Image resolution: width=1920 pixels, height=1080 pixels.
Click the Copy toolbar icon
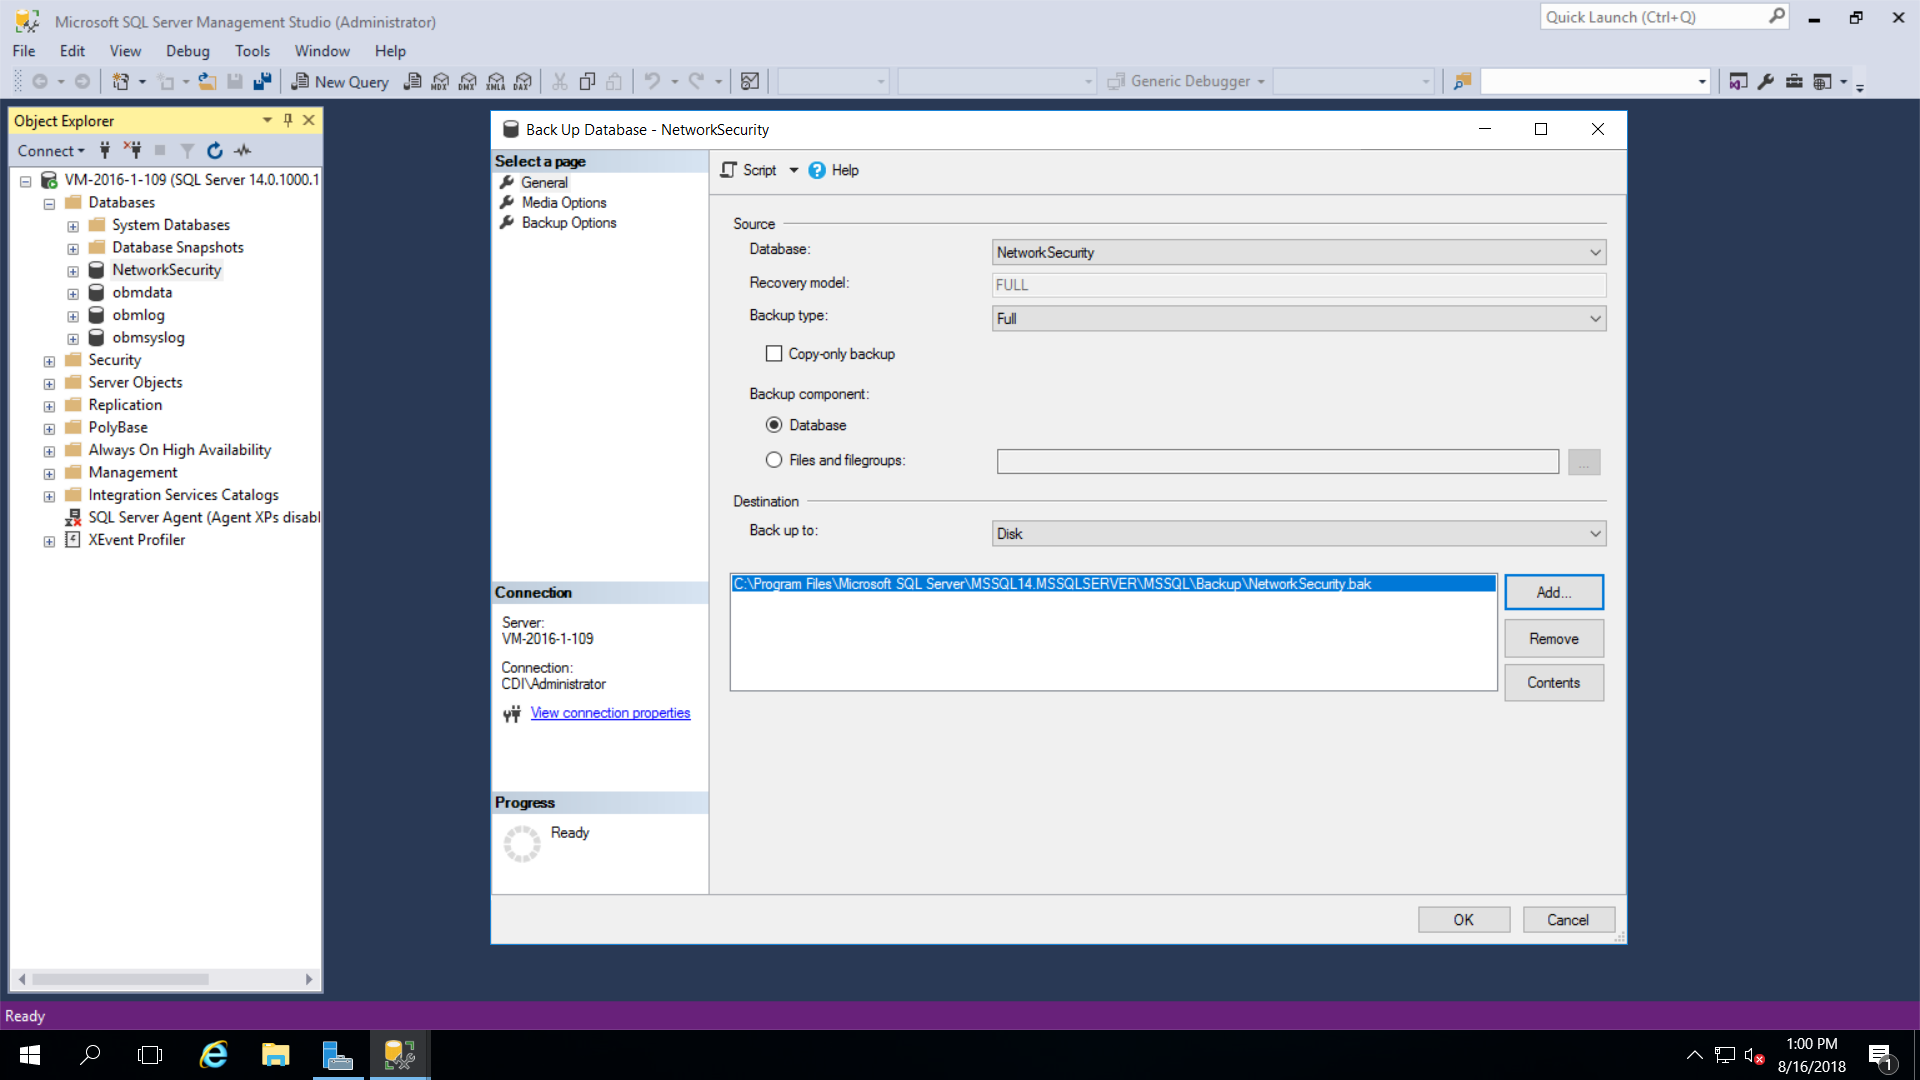tap(588, 82)
